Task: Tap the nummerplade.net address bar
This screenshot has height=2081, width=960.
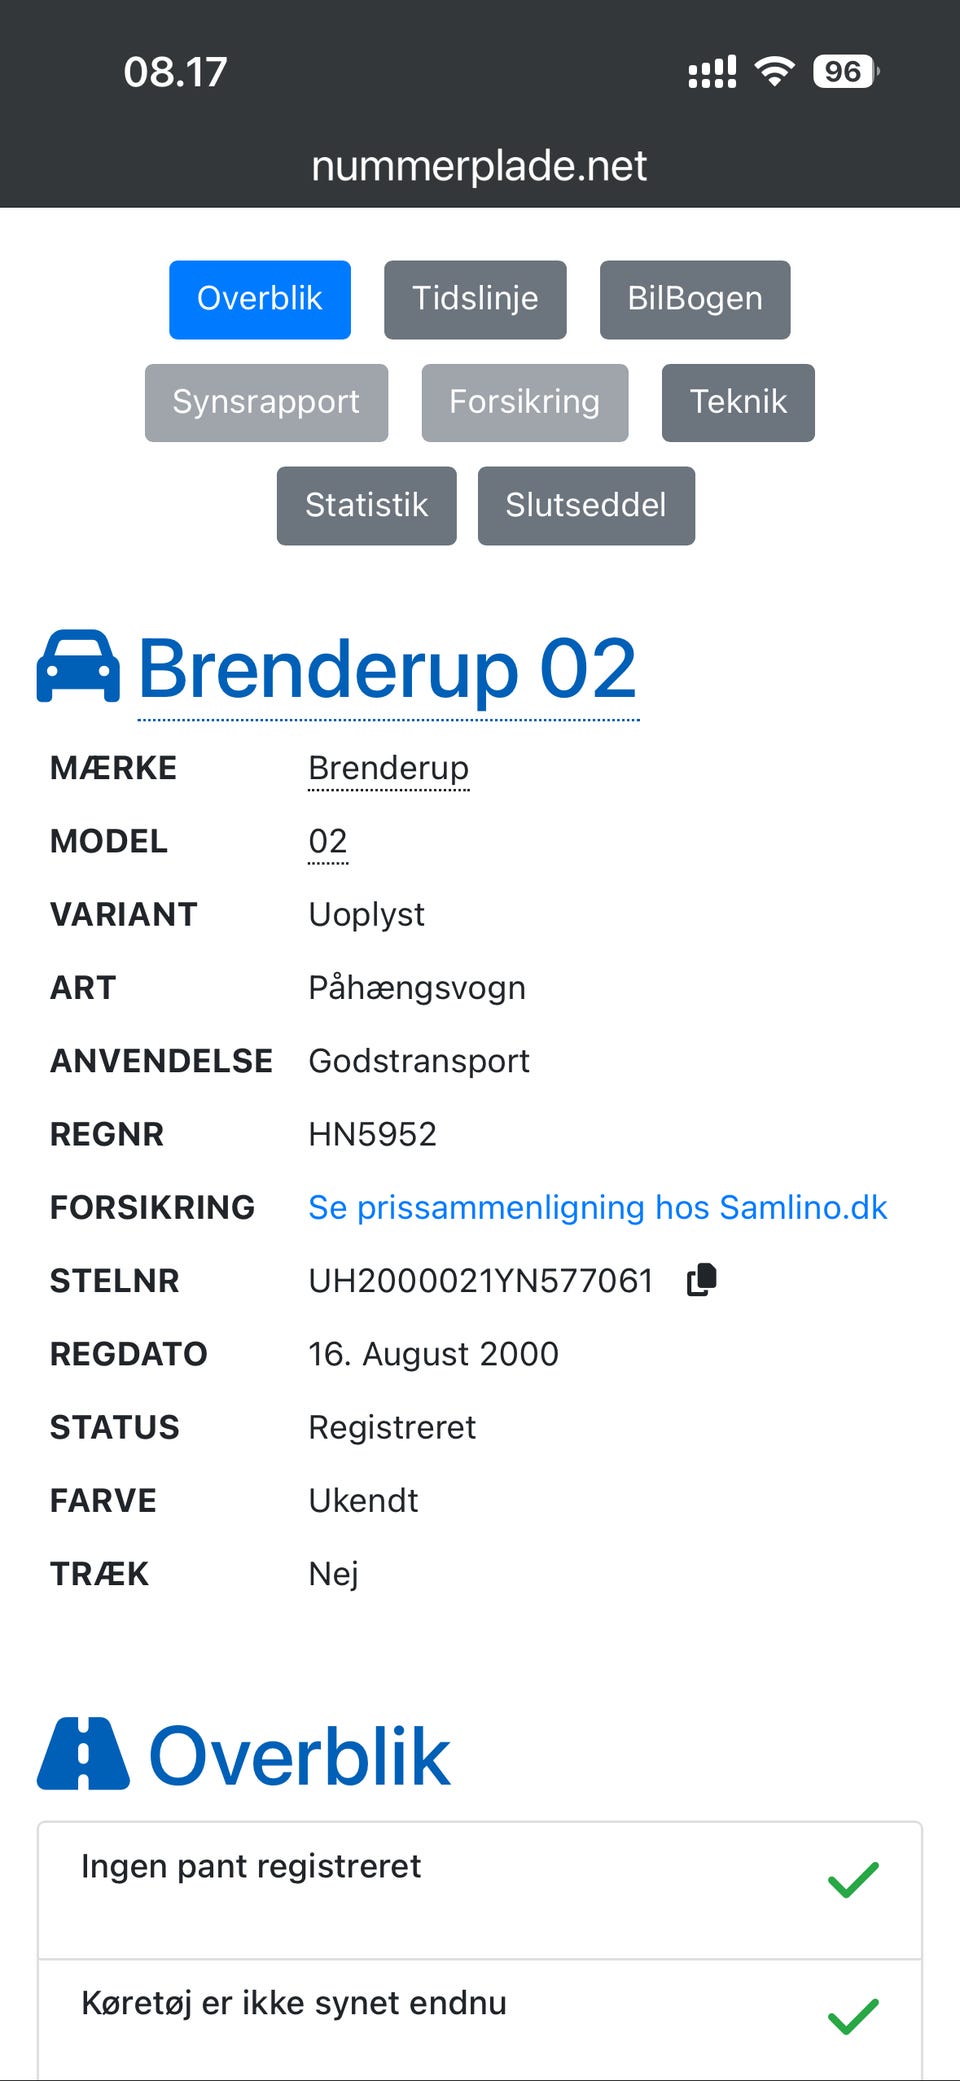Action: 479,166
